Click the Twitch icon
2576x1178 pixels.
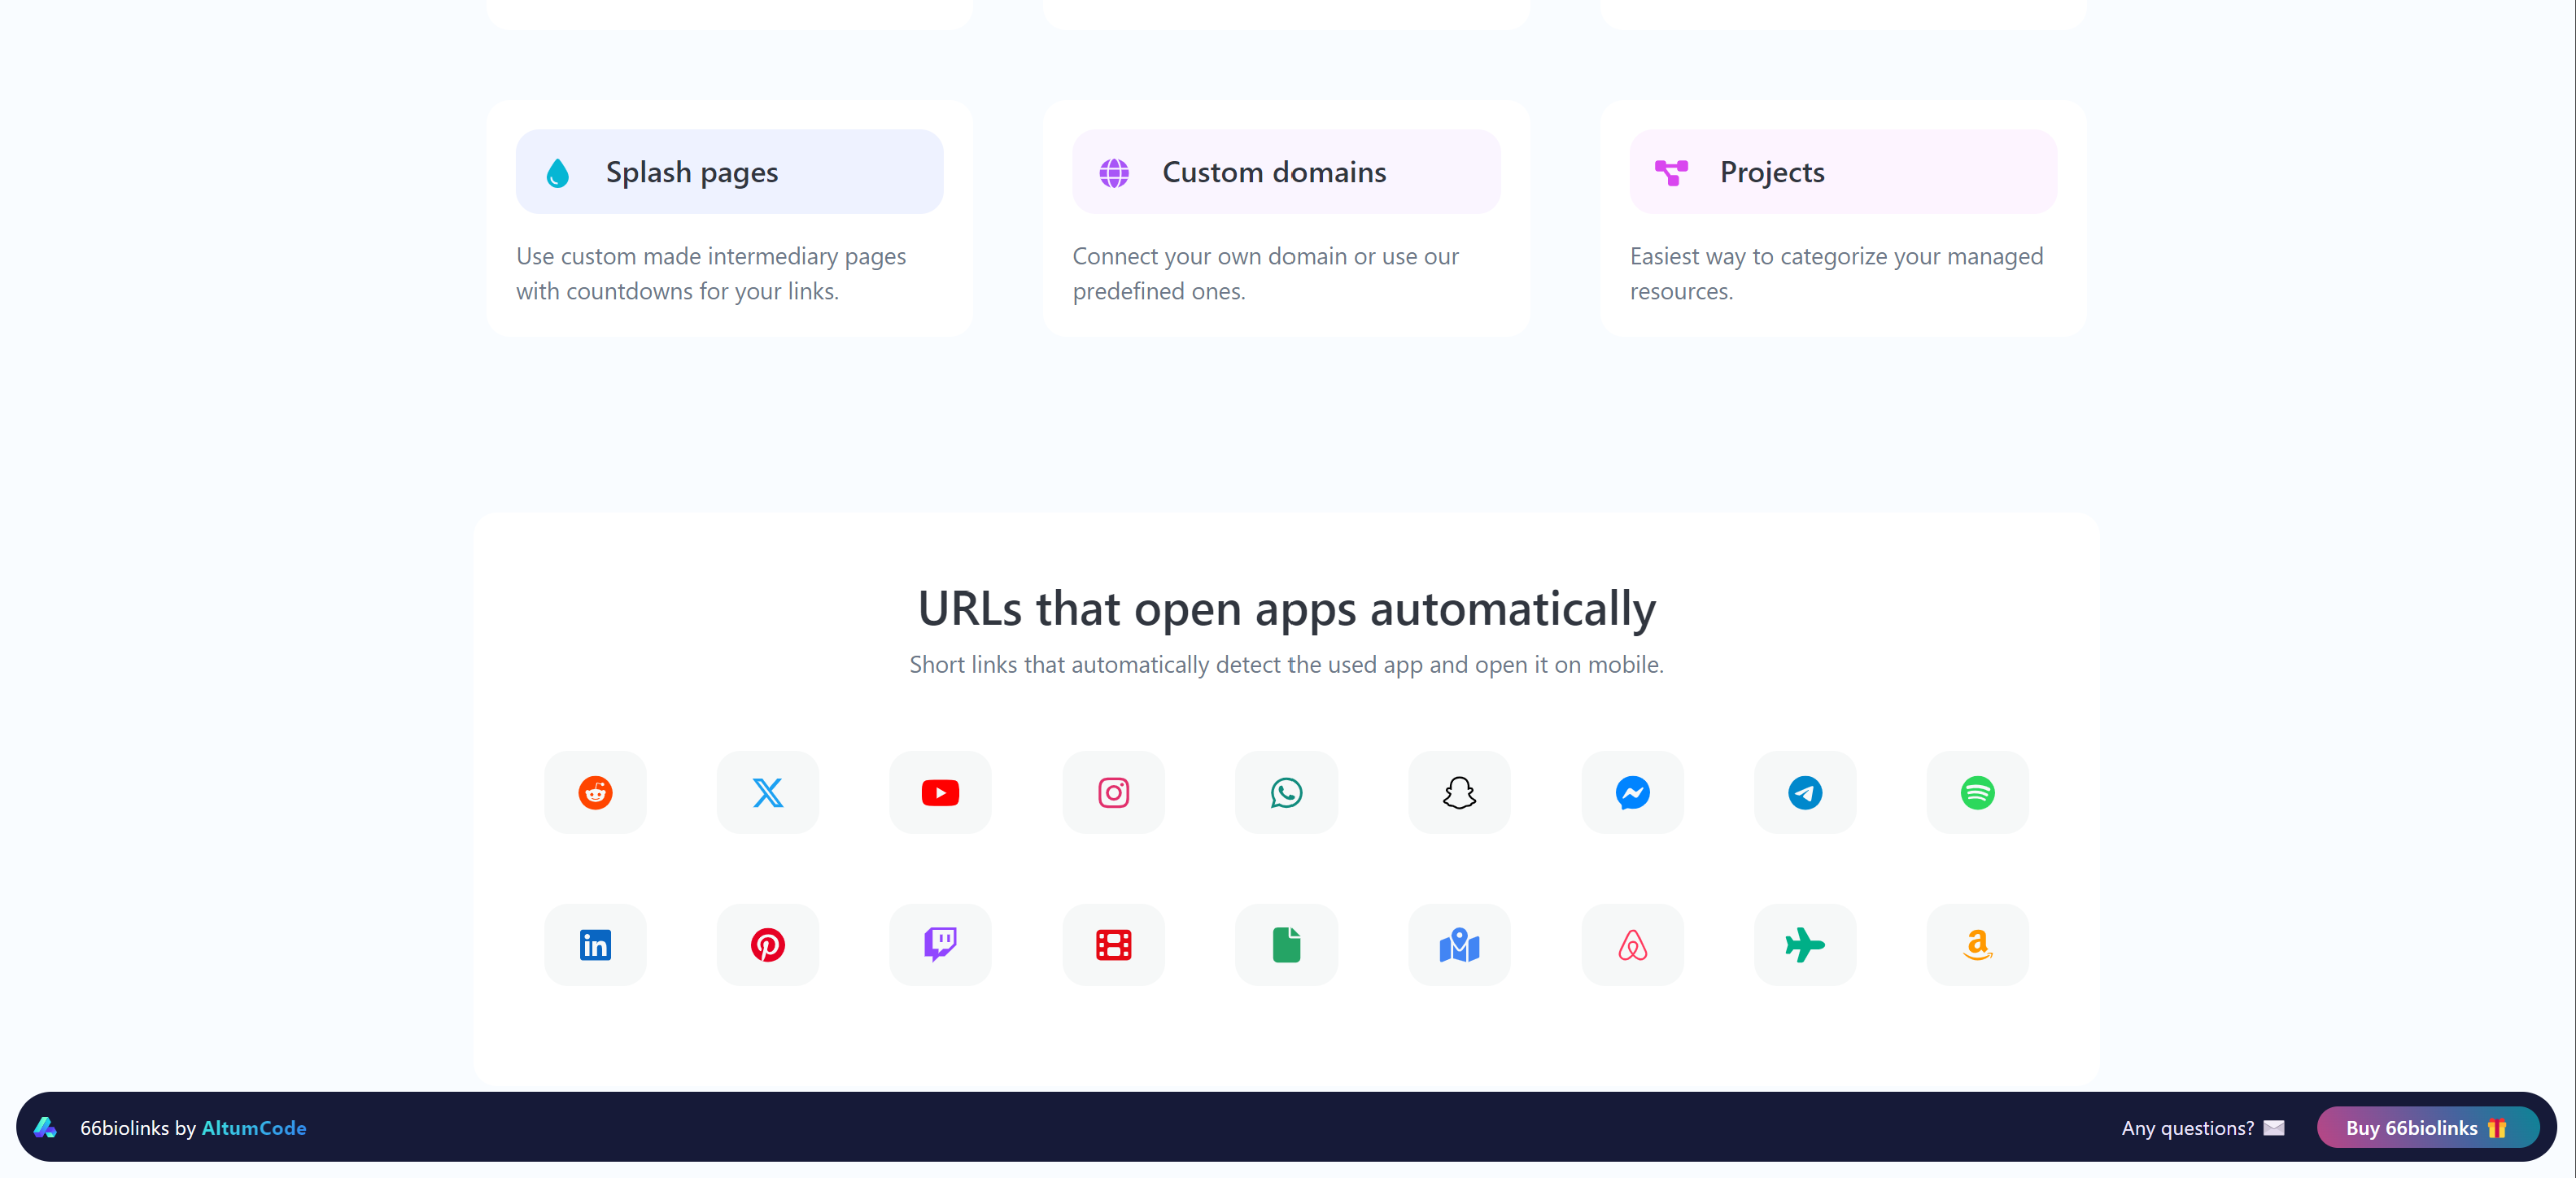point(940,944)
